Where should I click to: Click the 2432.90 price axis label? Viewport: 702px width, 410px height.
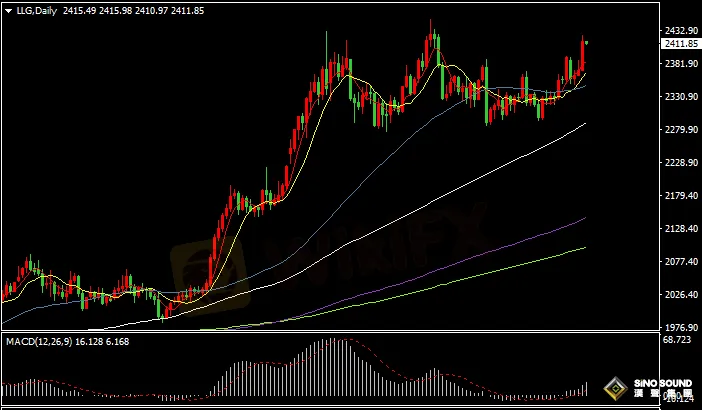coord(680,31)
